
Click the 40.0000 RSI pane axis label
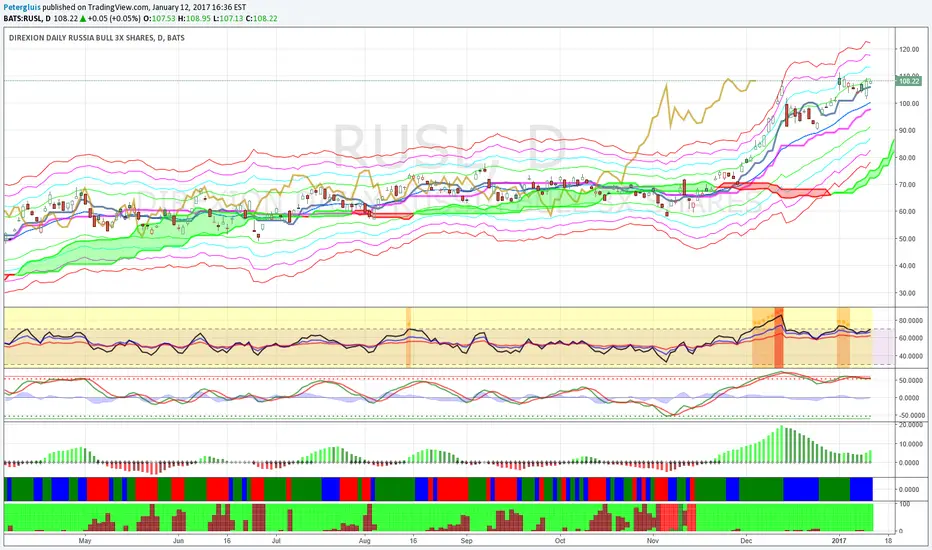(x=910, y=357)
